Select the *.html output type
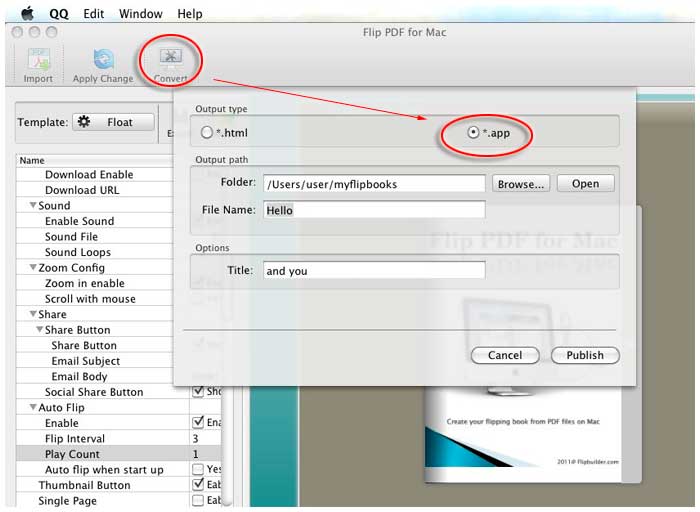The height and width of the screenshot is (512, 700). pos(206,133)
